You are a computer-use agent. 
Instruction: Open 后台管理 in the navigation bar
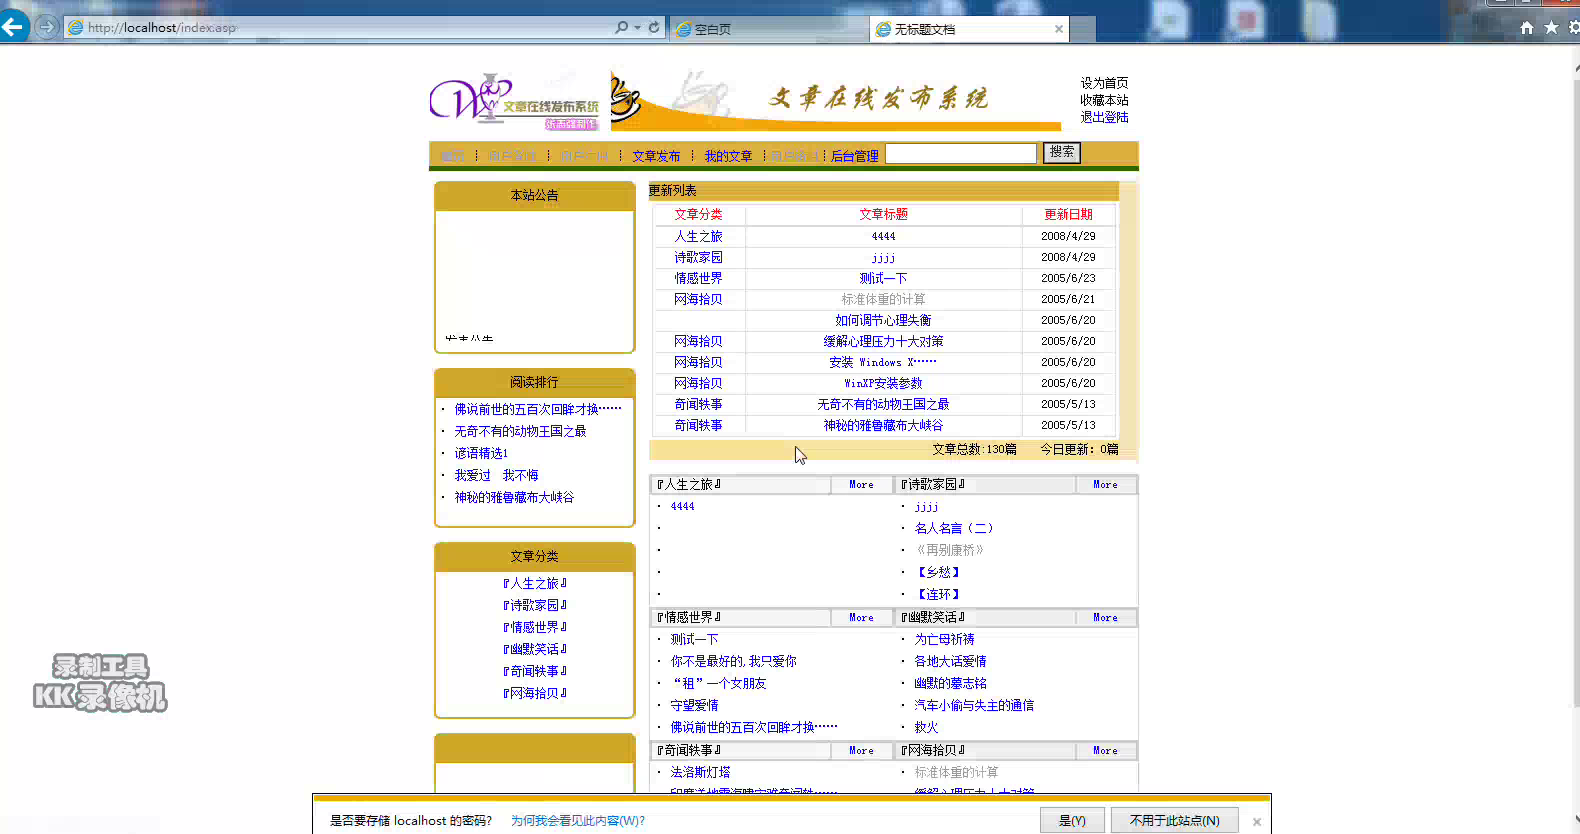tap(855, 156)
